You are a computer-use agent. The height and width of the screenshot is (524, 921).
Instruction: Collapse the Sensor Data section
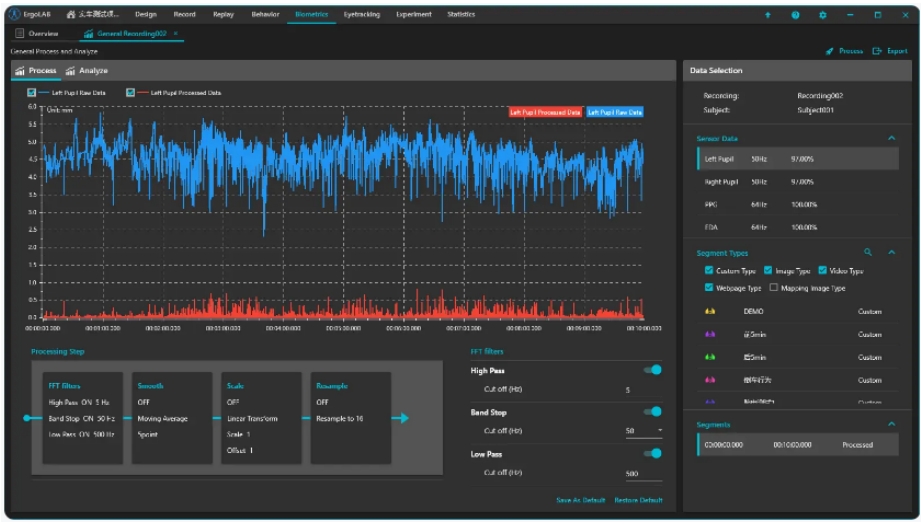891,138
